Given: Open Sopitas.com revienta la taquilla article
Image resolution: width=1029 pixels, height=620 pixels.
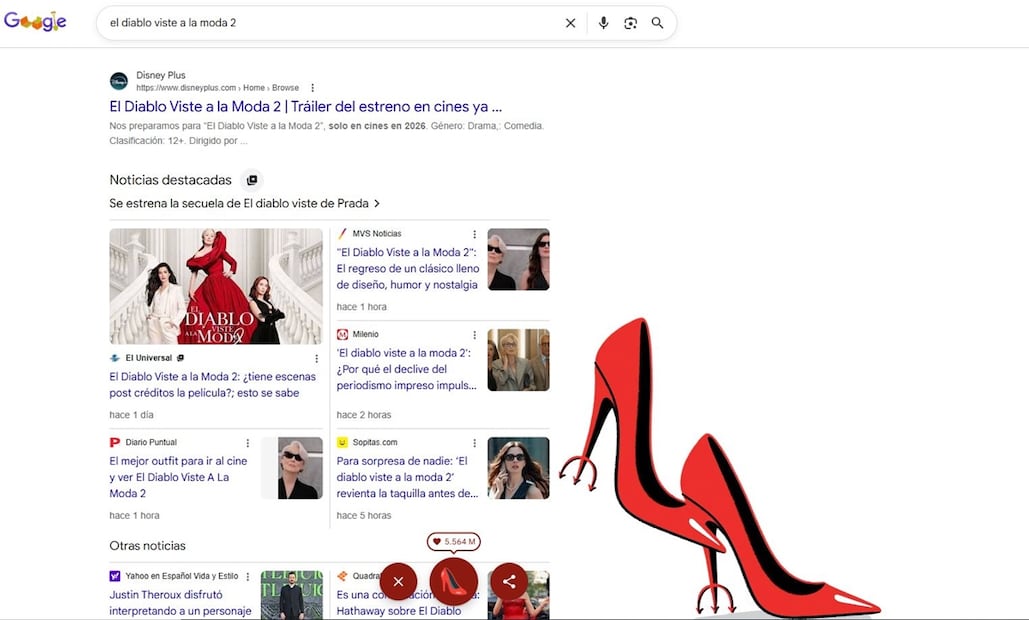Looking at the screenshot, I should [408, 477].
